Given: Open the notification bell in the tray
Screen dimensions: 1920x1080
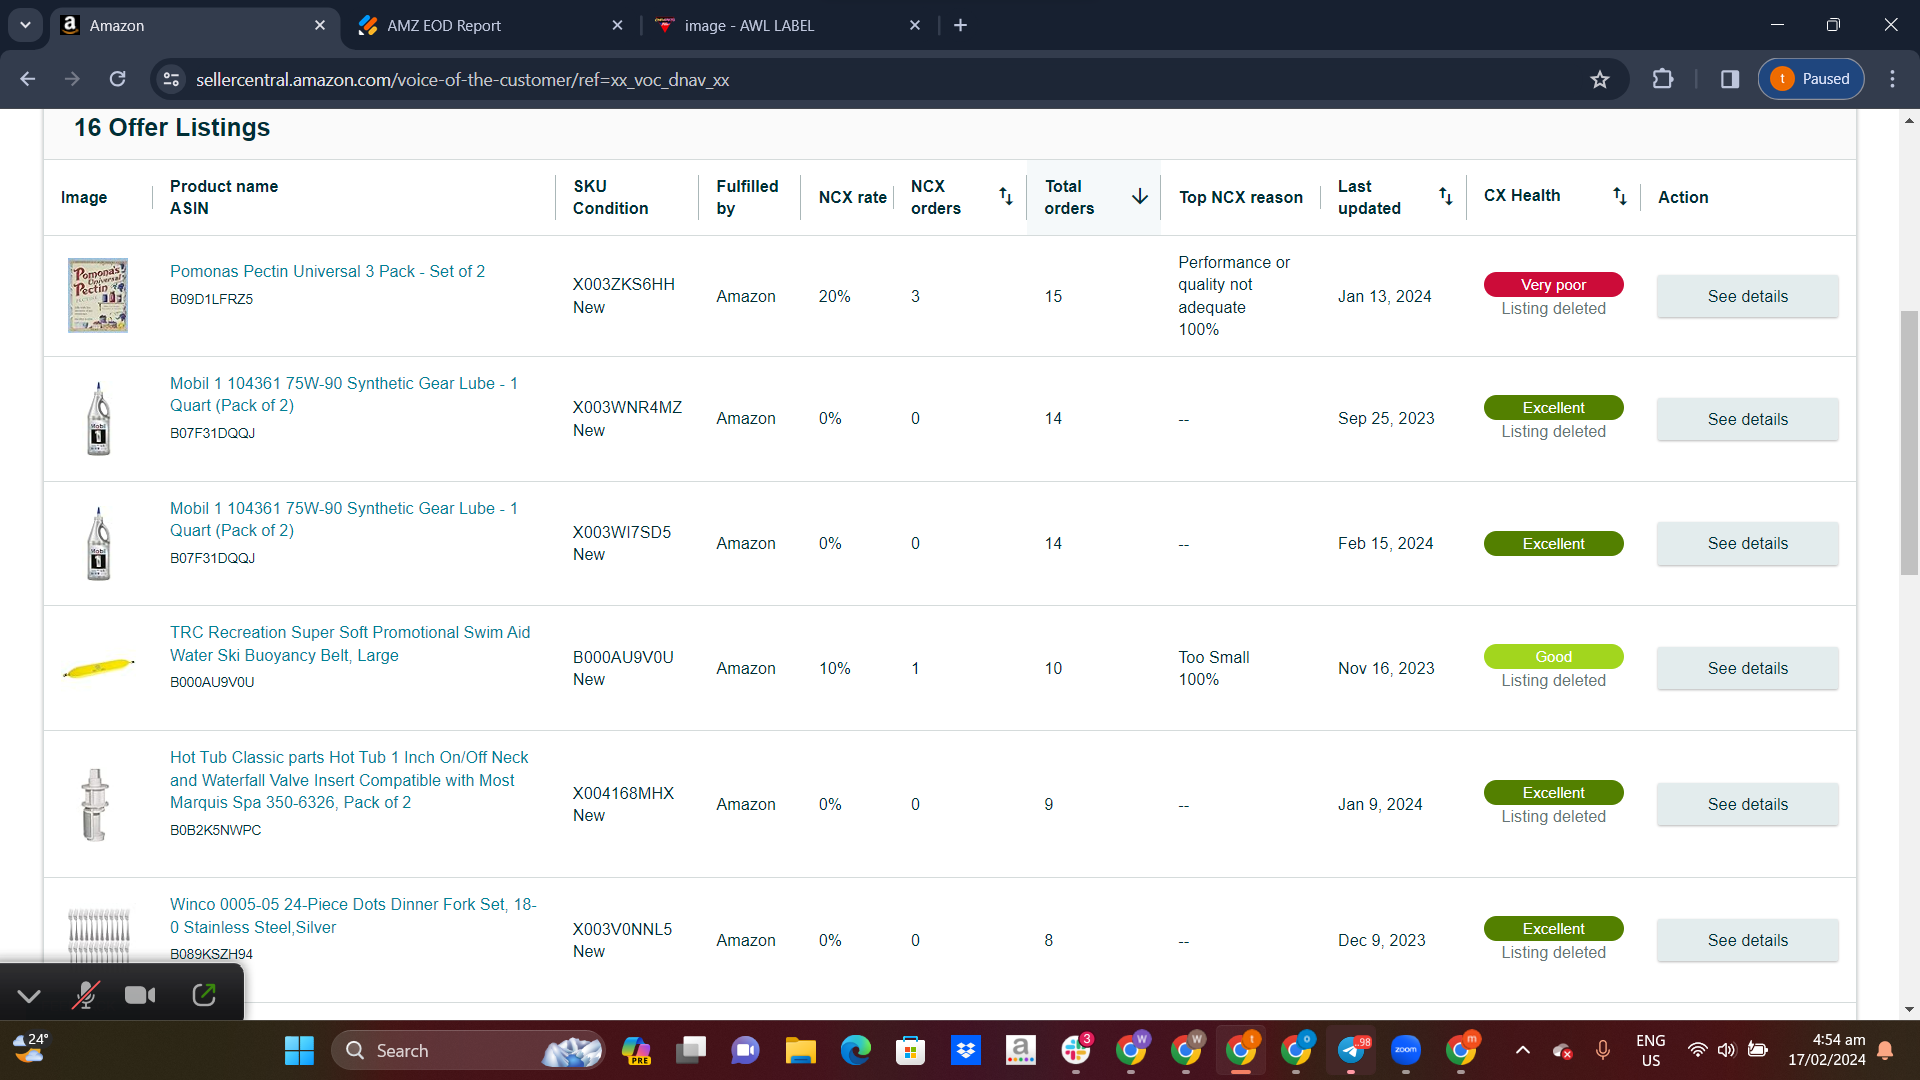Looking at the screenshot, I should [1885, 1050].
